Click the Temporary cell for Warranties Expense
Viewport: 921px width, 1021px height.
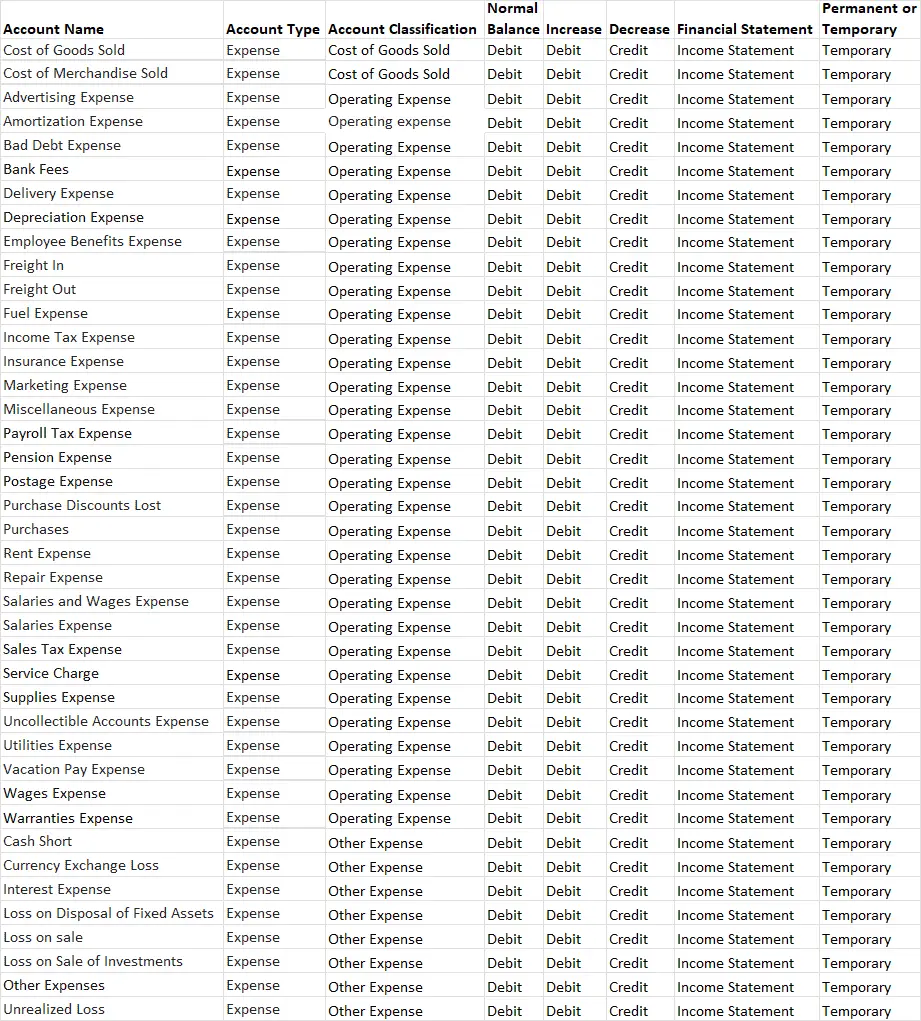click(x=856, y=818)
